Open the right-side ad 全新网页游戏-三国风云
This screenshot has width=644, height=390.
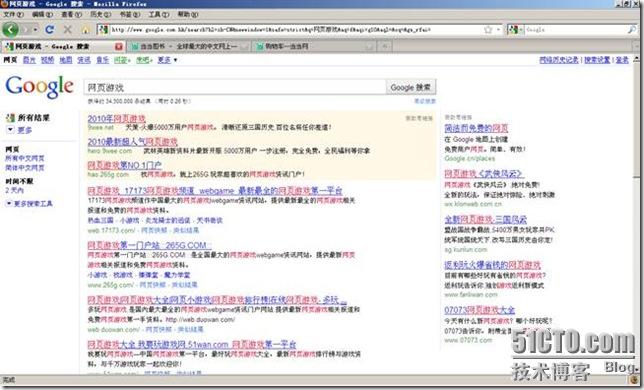click(485, 220)
